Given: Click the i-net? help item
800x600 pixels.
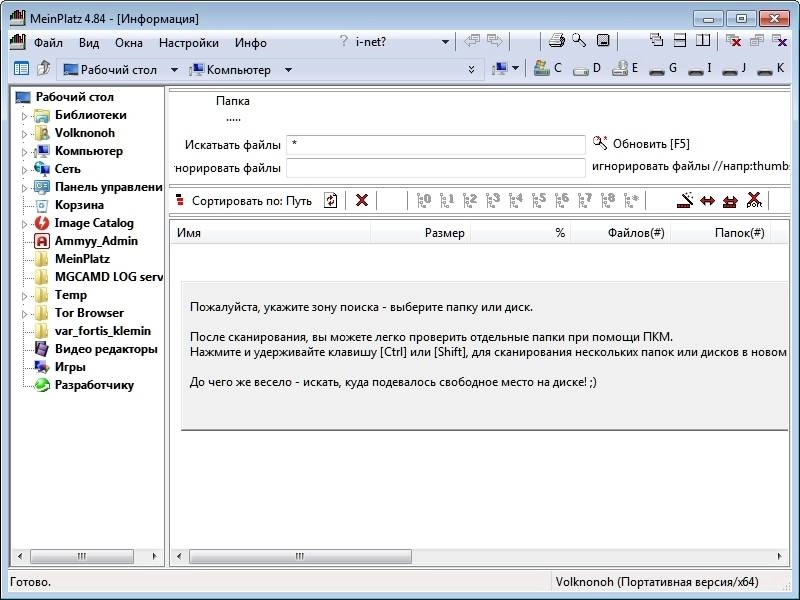Looking at the screenshot, I should (363, 41).
